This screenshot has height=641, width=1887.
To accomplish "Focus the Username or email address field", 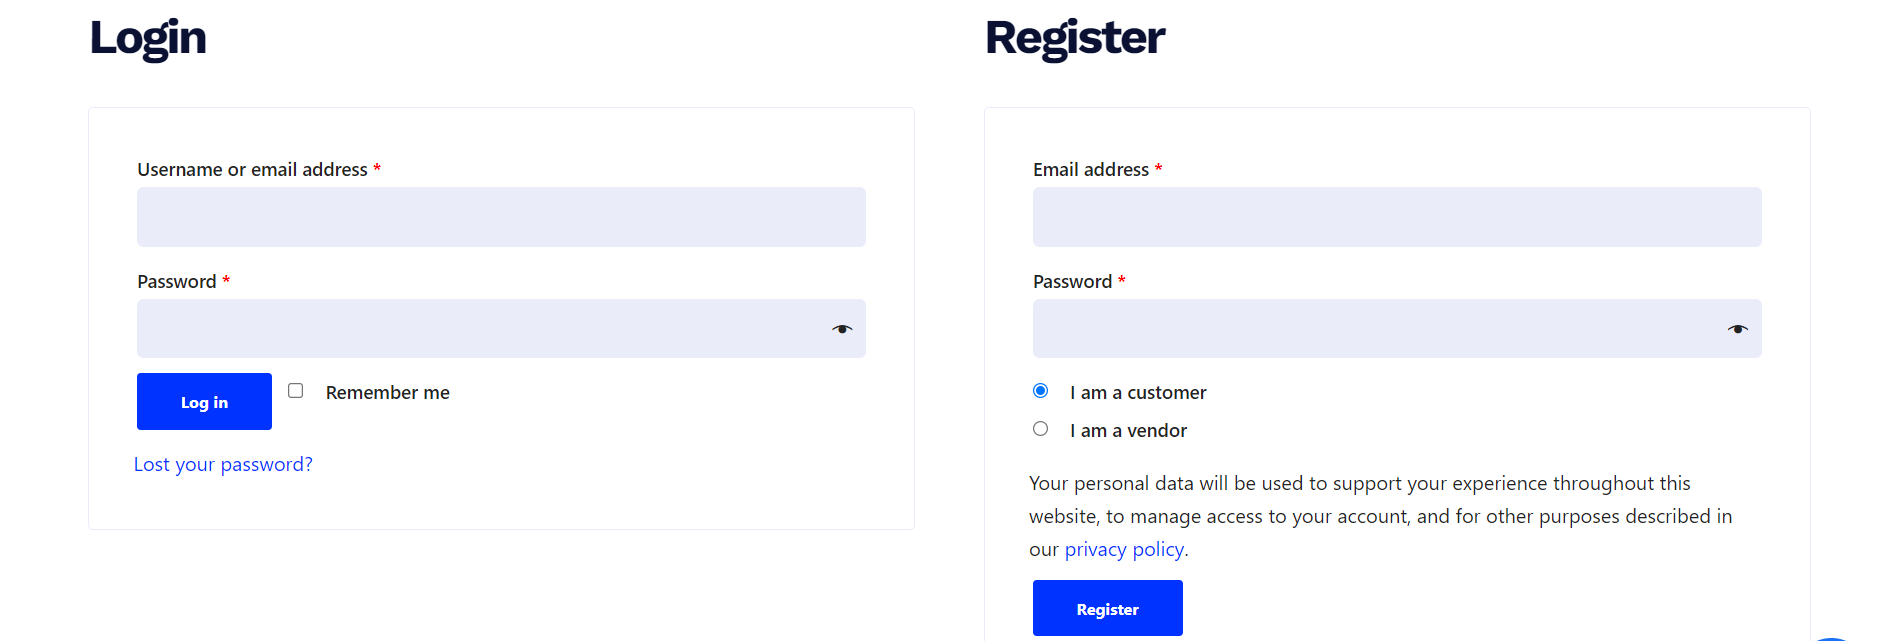I will [x=500, y=217].
